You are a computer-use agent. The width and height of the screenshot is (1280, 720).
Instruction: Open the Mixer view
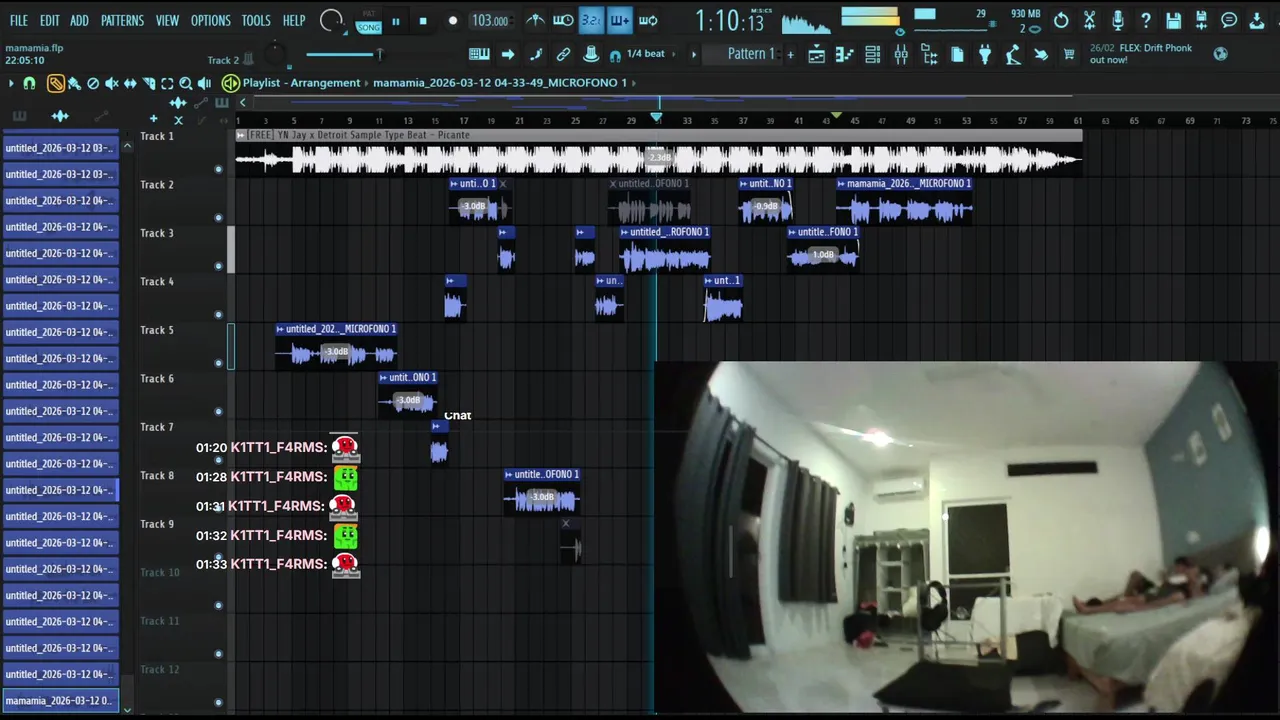901,55
